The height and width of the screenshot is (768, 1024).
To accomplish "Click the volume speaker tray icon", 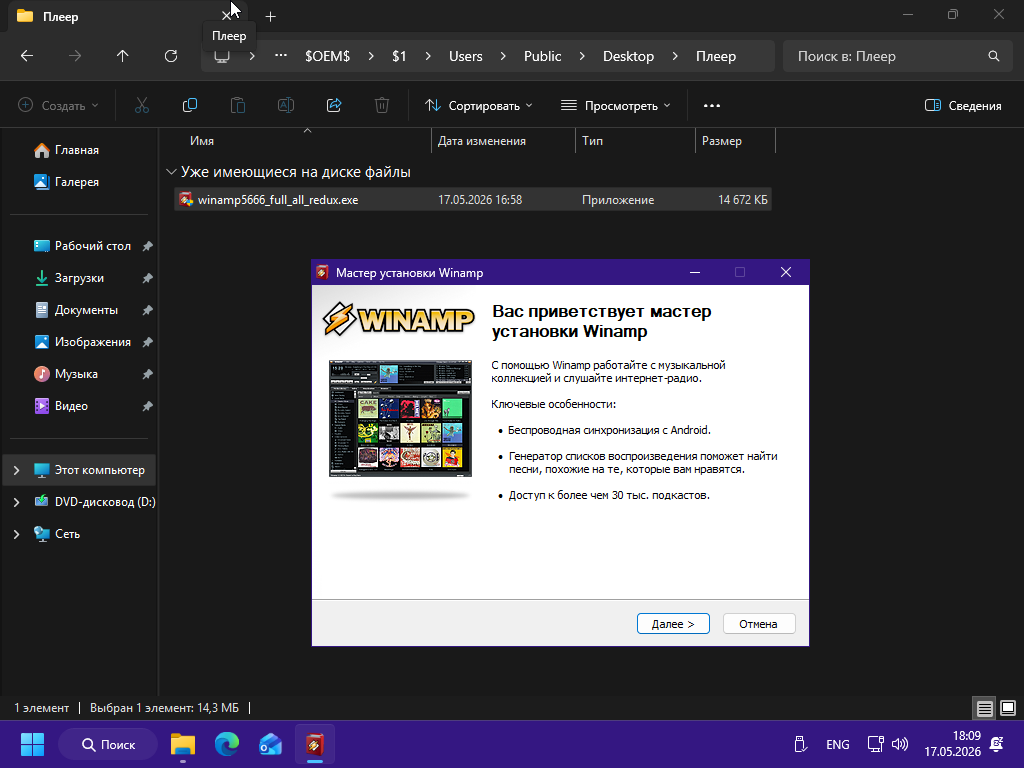I will click(900, 744).
